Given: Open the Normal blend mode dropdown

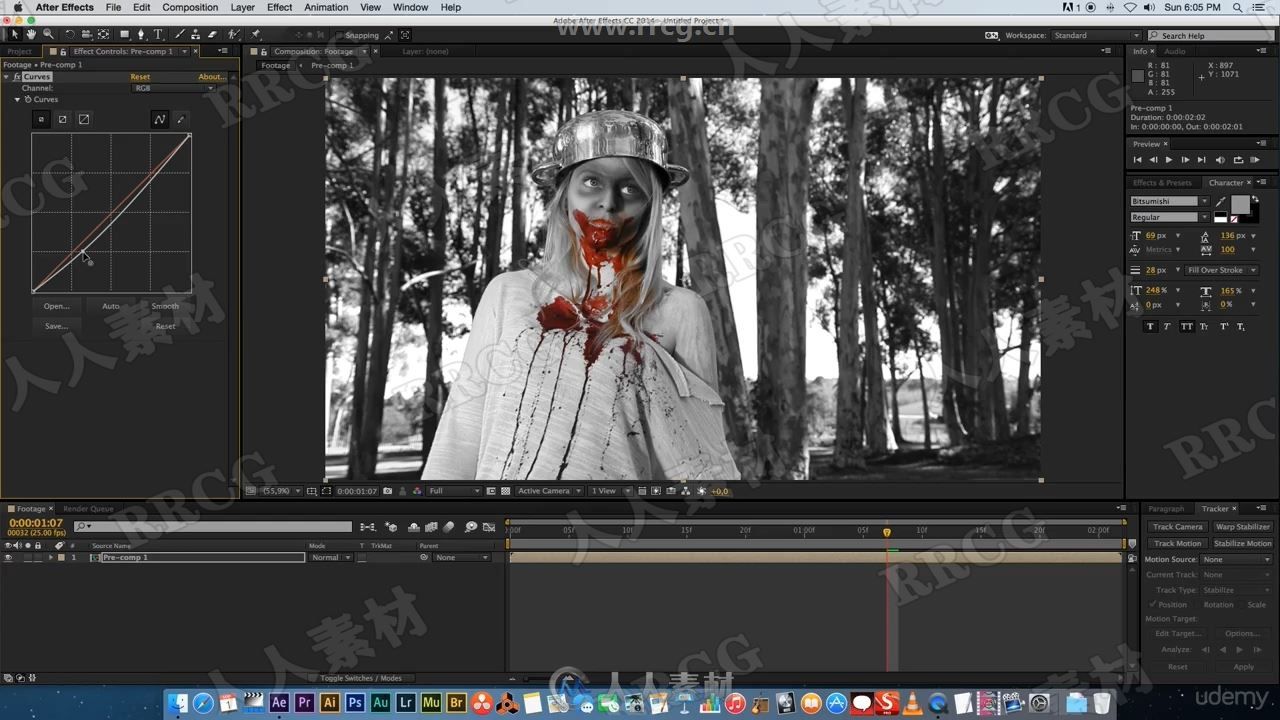Looking at the screenshot, I should (330, 557).
